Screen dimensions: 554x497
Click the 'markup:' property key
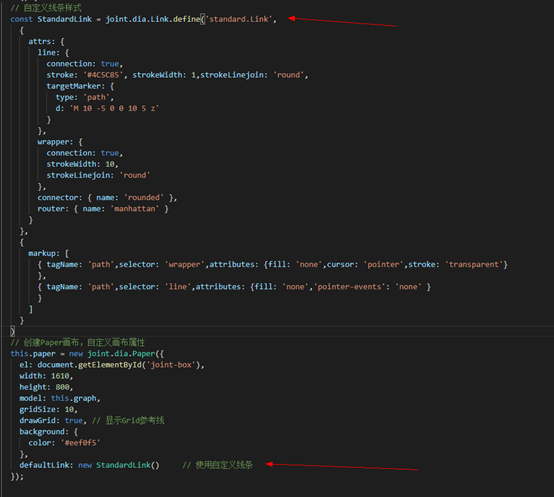(44, 253)
